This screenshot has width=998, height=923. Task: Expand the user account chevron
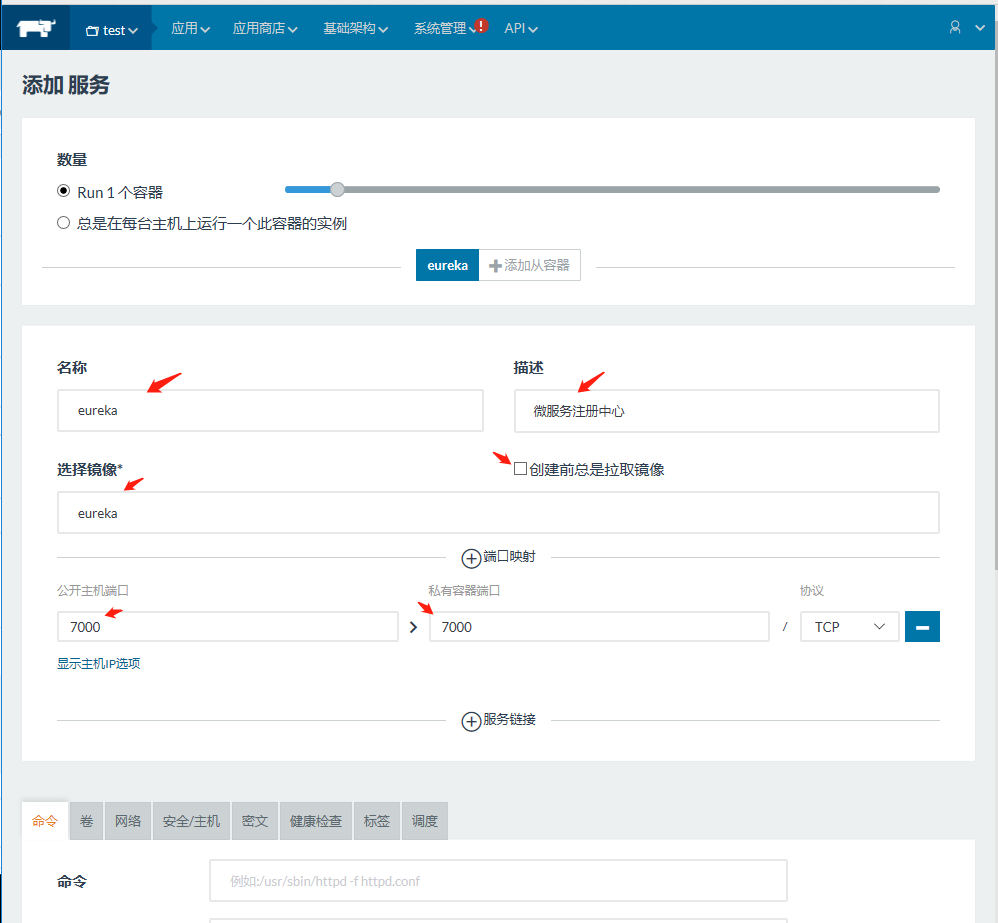pos(980,27)
